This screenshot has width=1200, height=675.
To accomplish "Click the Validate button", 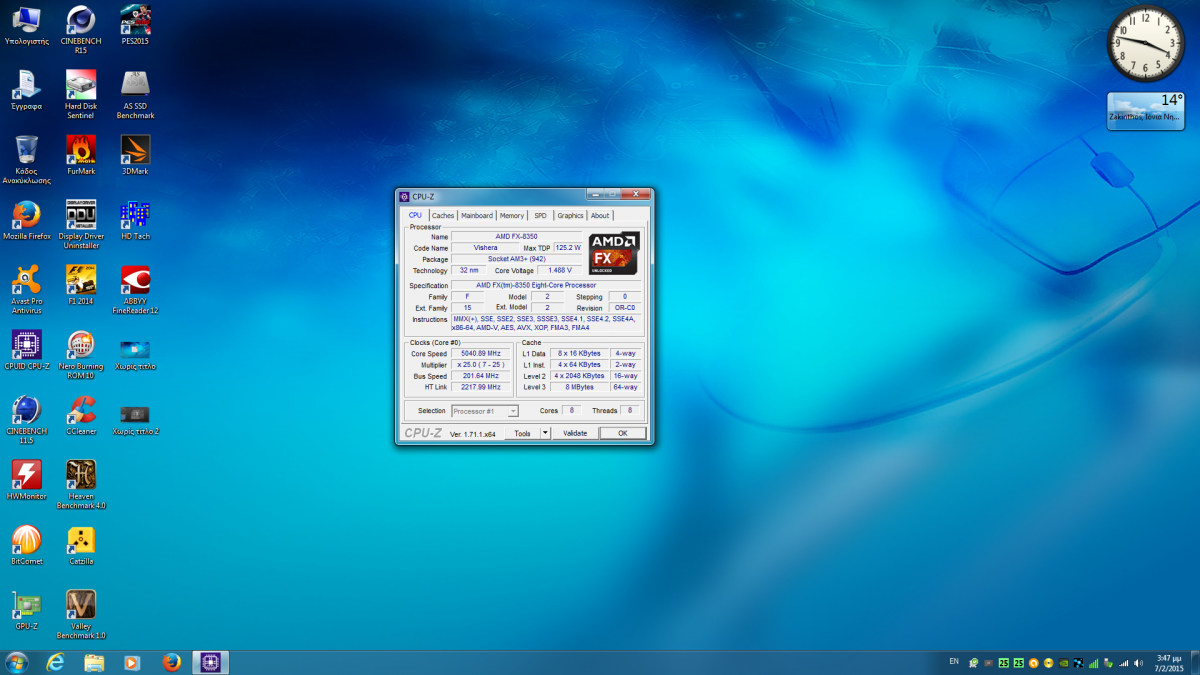I will pos(575,433).
